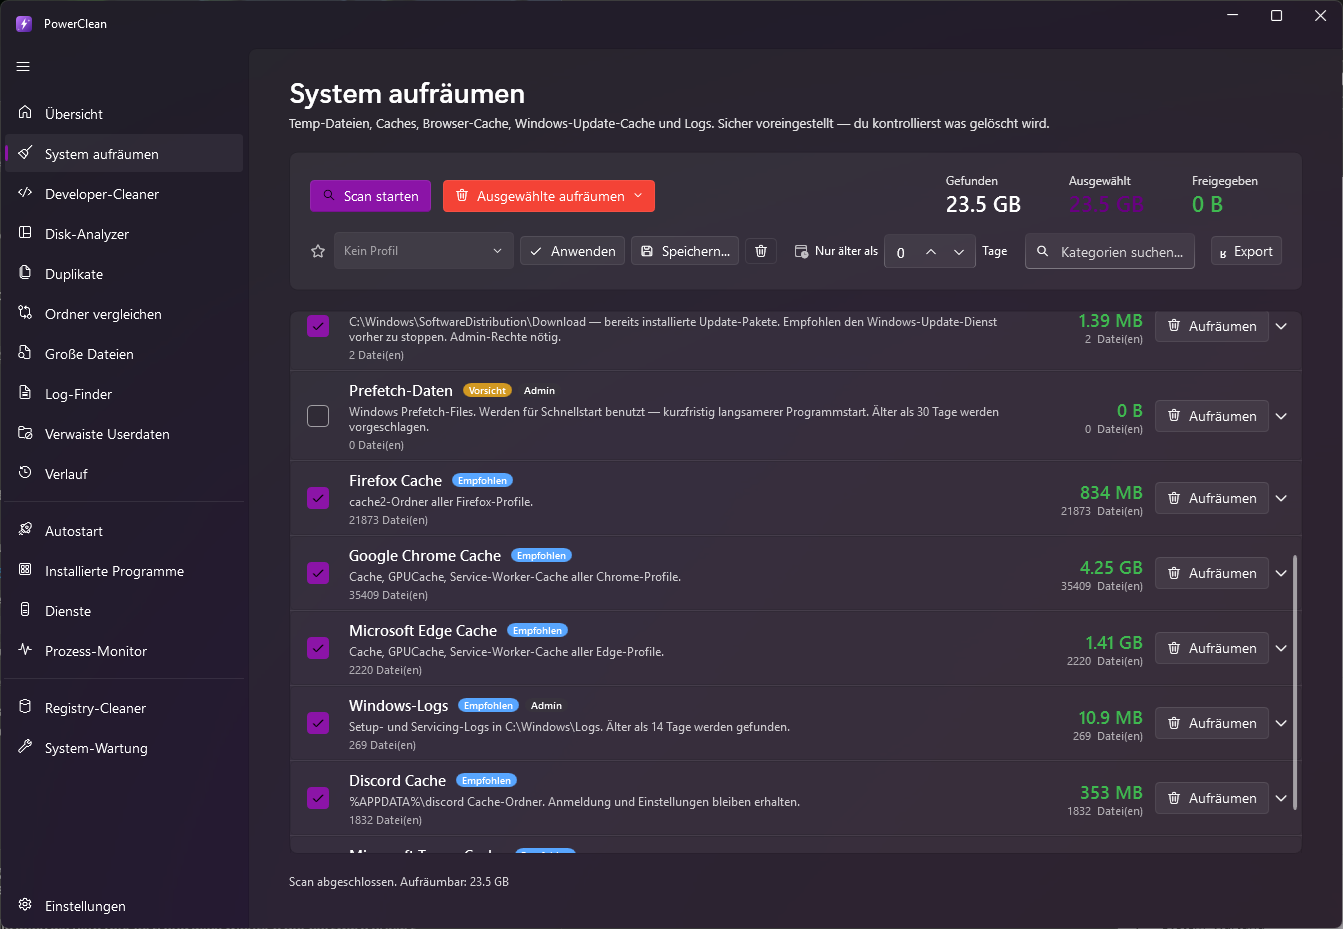1343x929 pixels.
Task: Click the Verwaiste Userdaten folder icon
Action: click(25, 433)
